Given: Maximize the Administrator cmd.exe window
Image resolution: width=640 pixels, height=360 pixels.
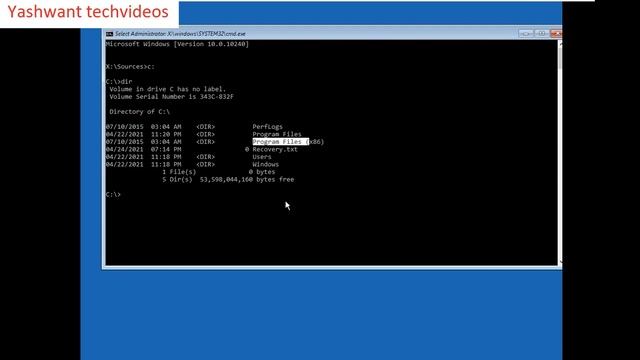Looking at the screenshot, I should (x=541, y=33).
